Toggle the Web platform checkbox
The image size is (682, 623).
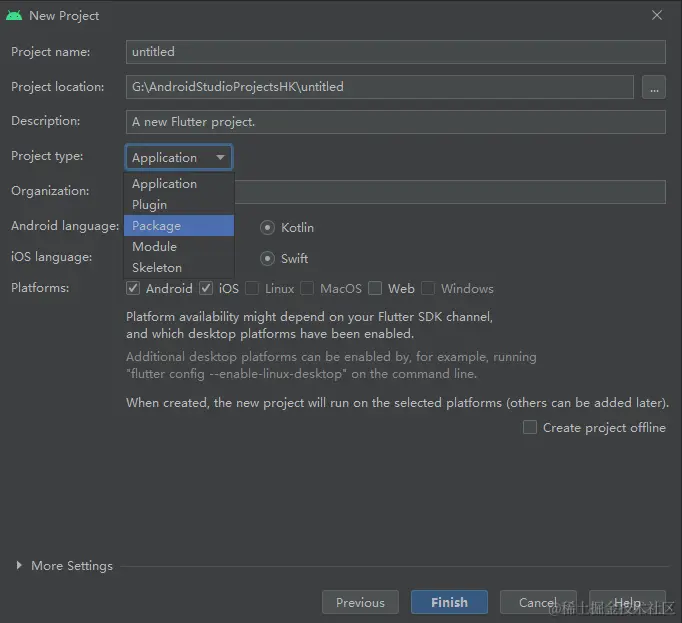[375, 288]
